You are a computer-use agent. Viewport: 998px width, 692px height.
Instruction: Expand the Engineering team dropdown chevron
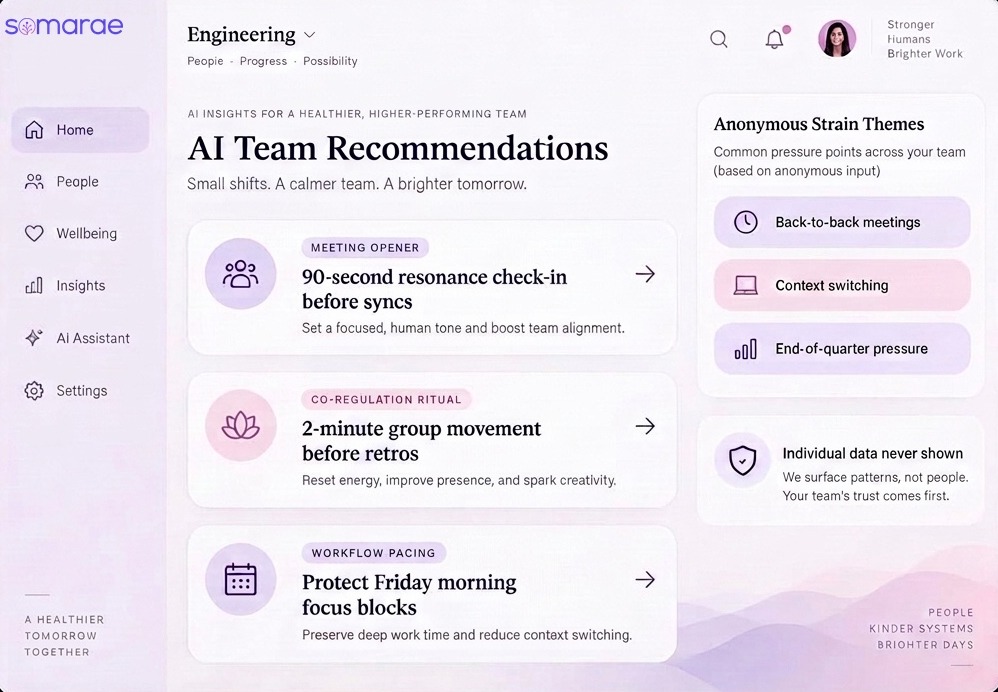[x=309, y=35]
